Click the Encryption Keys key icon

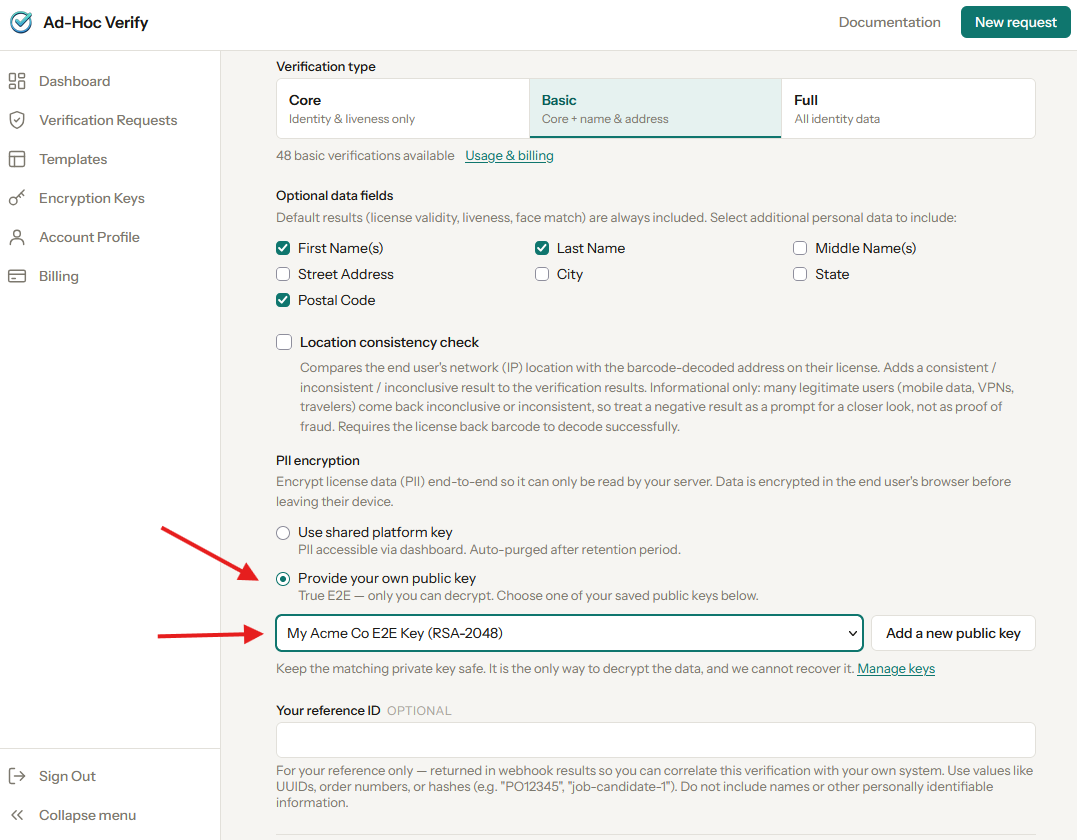17,198
